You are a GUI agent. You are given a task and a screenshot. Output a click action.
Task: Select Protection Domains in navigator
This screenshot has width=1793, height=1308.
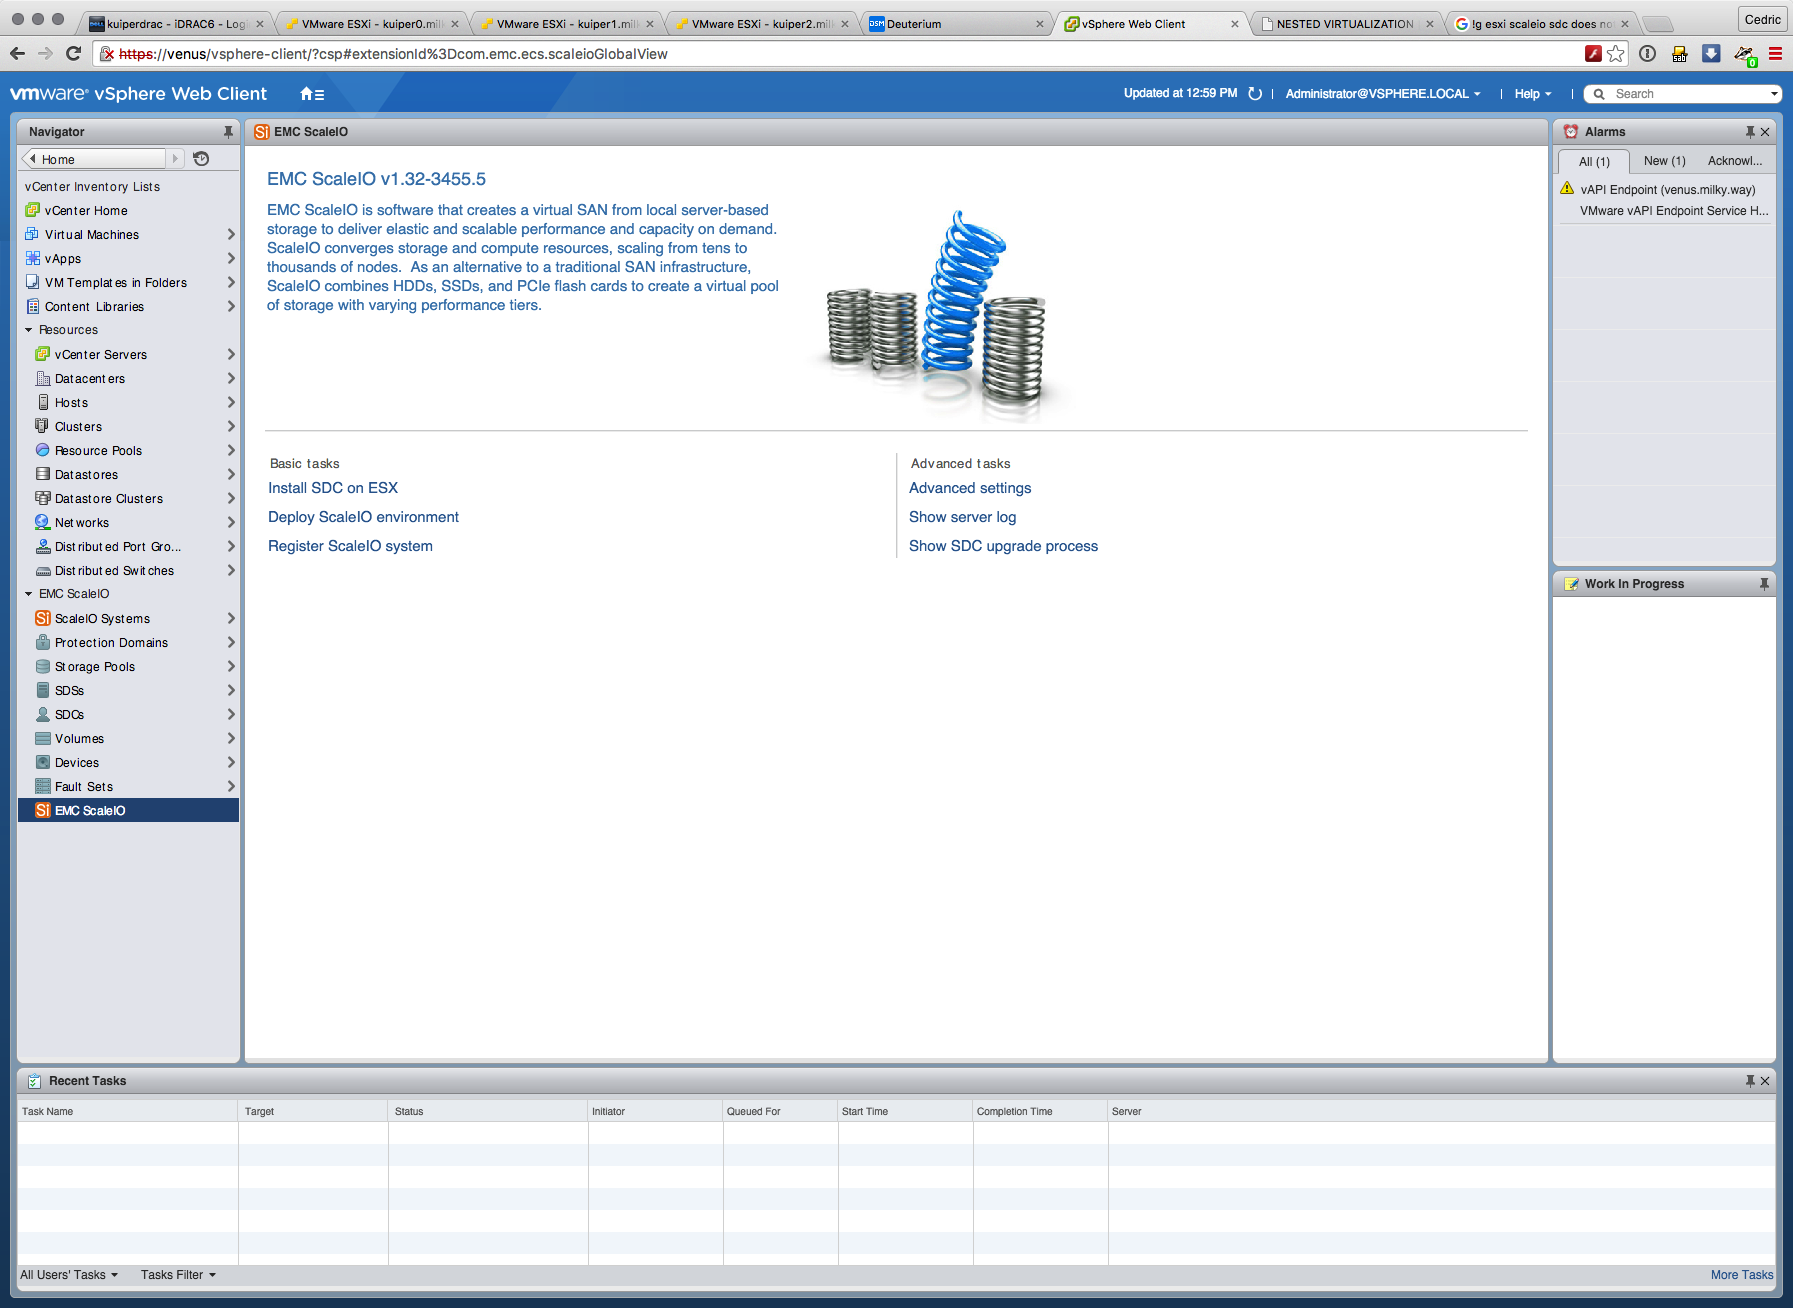click(x=111, y=643)
